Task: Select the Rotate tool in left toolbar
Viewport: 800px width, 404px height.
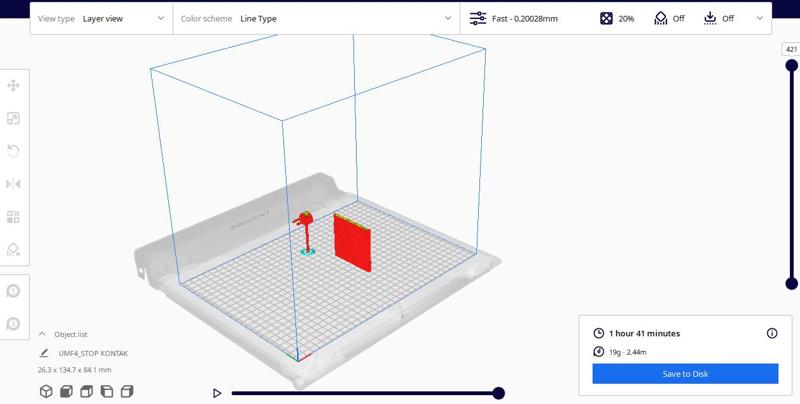Action: pos(13,151)
